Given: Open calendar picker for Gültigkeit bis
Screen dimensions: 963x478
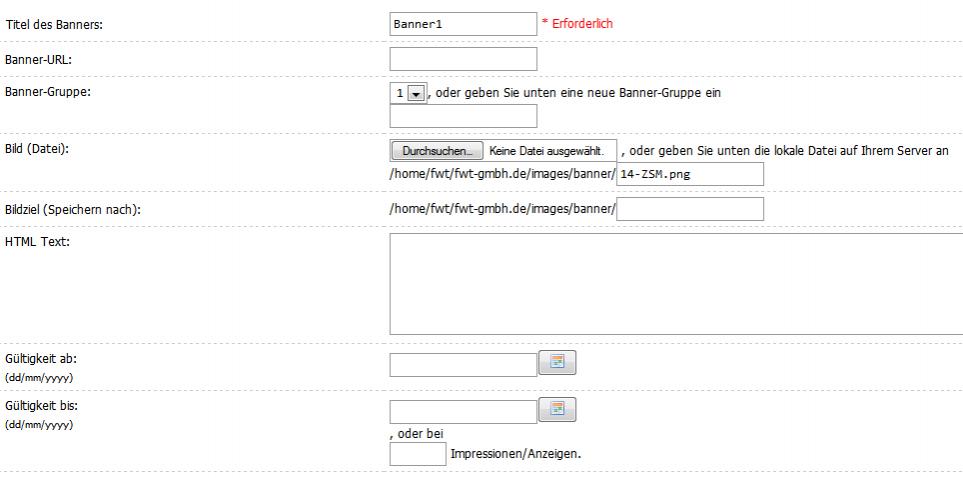Looking at the screenshot, I should point(557,410).
